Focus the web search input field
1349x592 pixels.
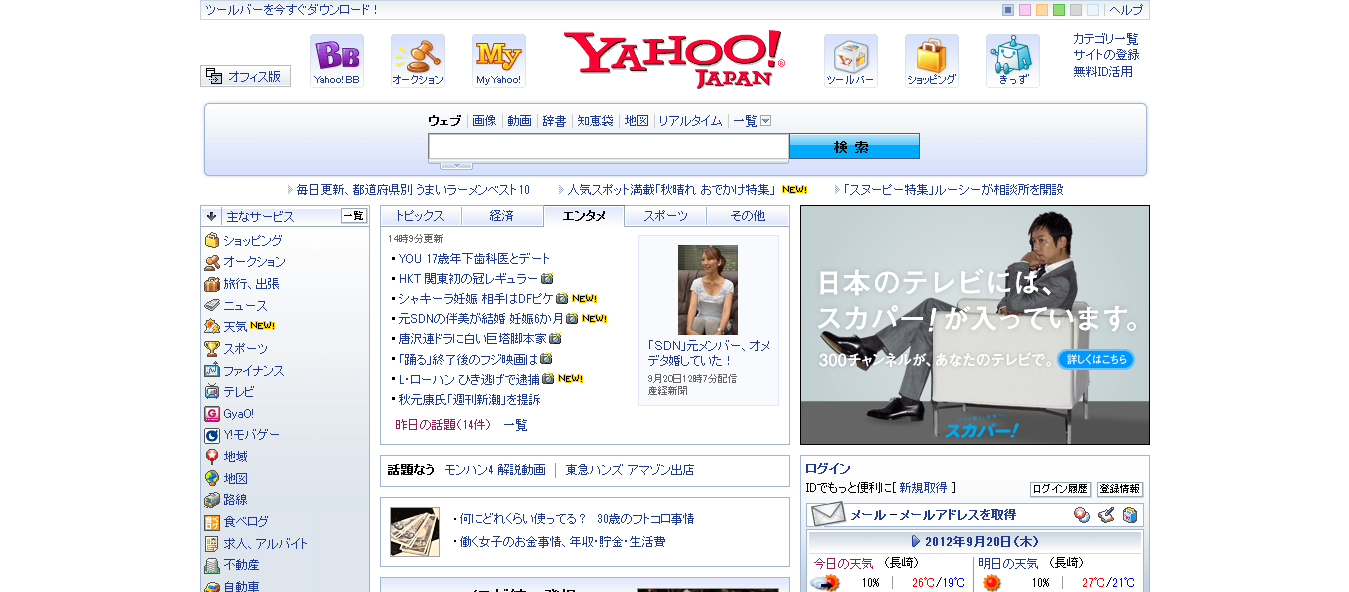(609, 147)
